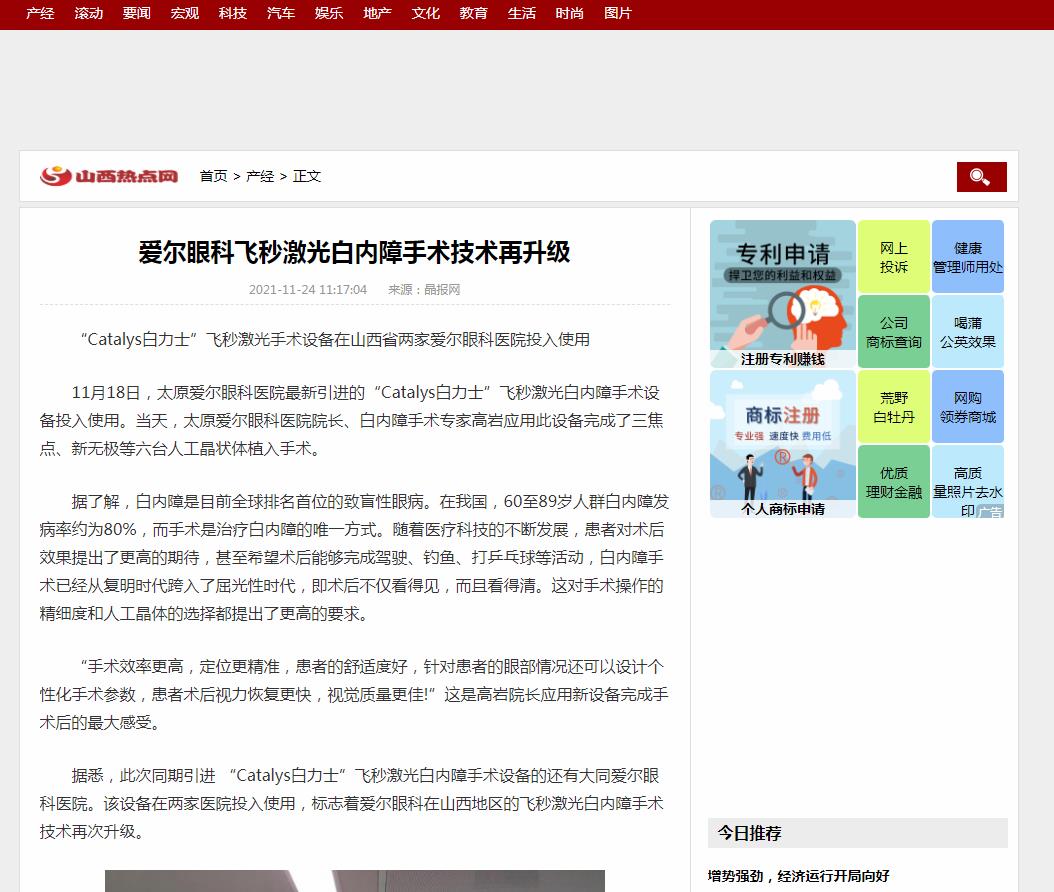Click the 网购领券商城 ad tile
1054x892 pixels.
point(968,407)
